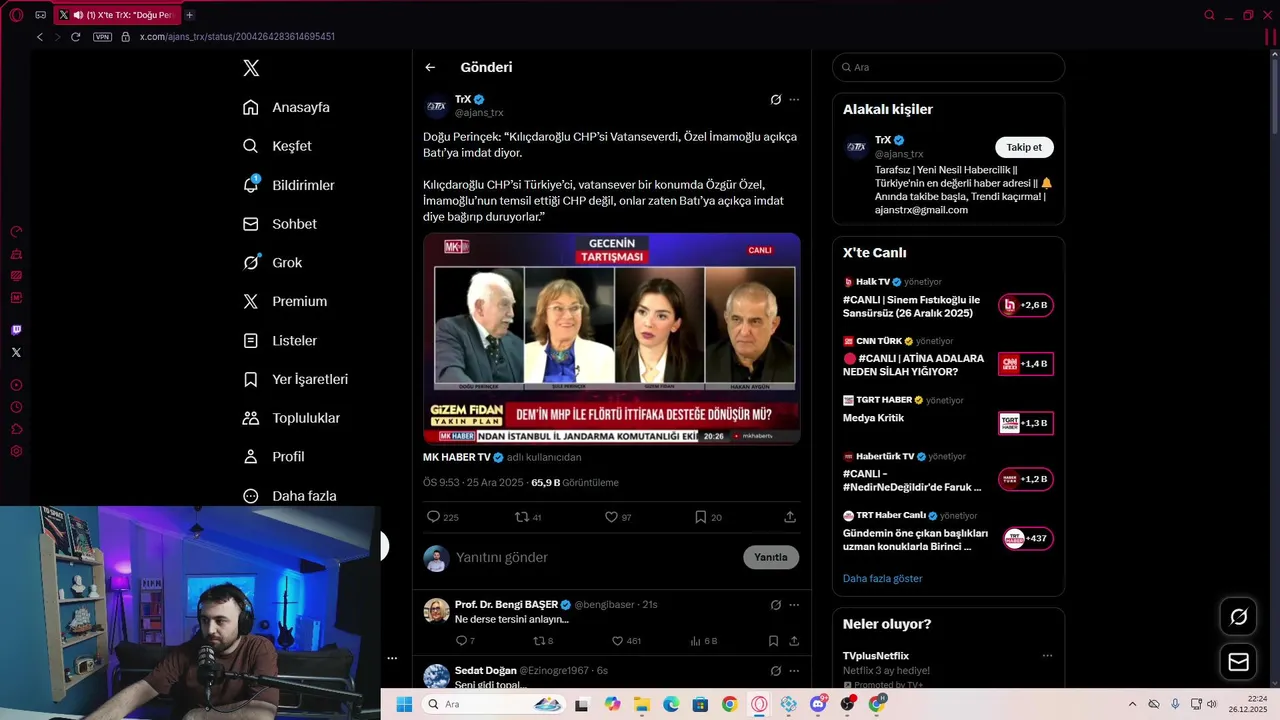Image resolution: width=1280 pixels, height=720 pixels.
Task: View site info via the padlock icon
Action: (x=125, y=37)
